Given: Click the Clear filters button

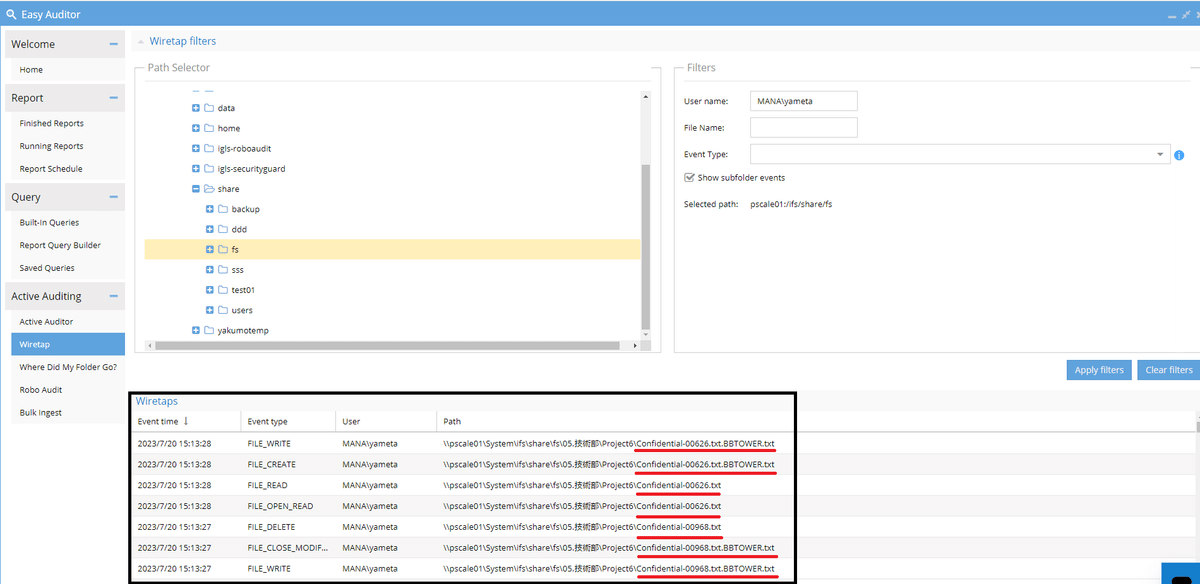Looking at the screenshot, I should (1168, 369).
